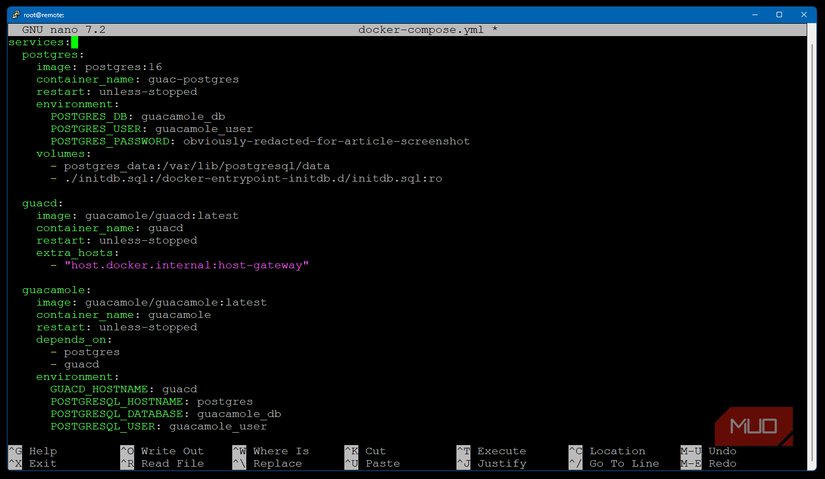The image size is (825, 479).
Task: Click the ^R Read File shortcut
Action: click(x=162, y=464)
